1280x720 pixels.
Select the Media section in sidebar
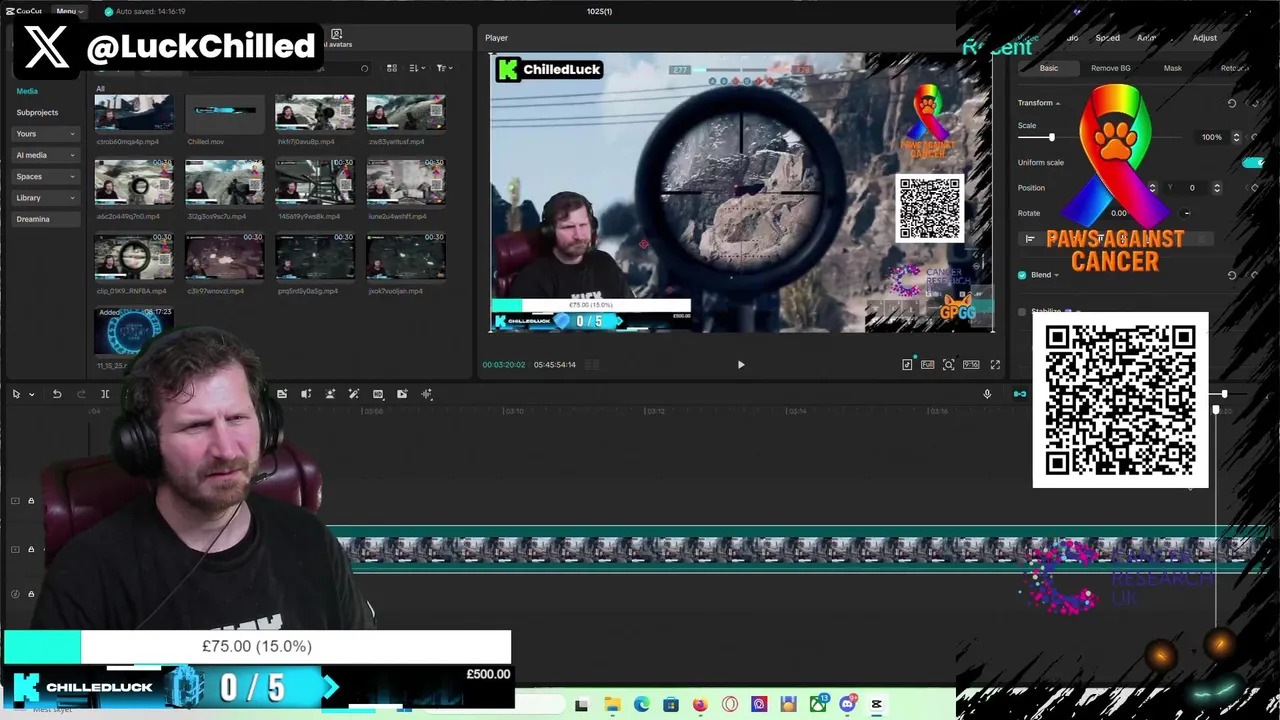tap(27, 91)
